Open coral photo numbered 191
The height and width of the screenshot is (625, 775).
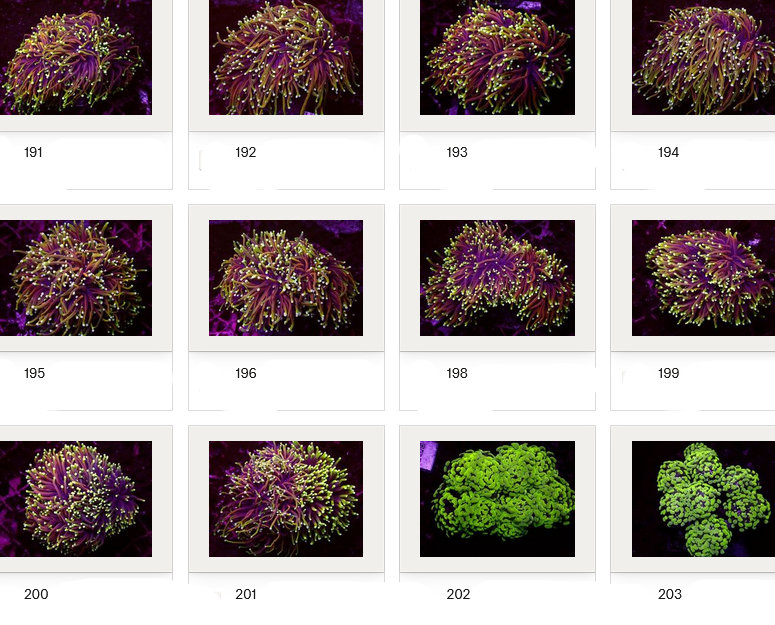[76, 57]
